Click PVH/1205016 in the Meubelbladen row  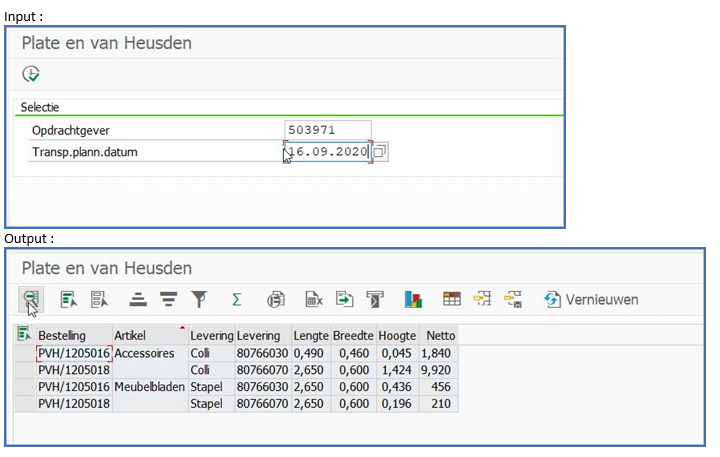pyautogui.click(x=74, y=387)
